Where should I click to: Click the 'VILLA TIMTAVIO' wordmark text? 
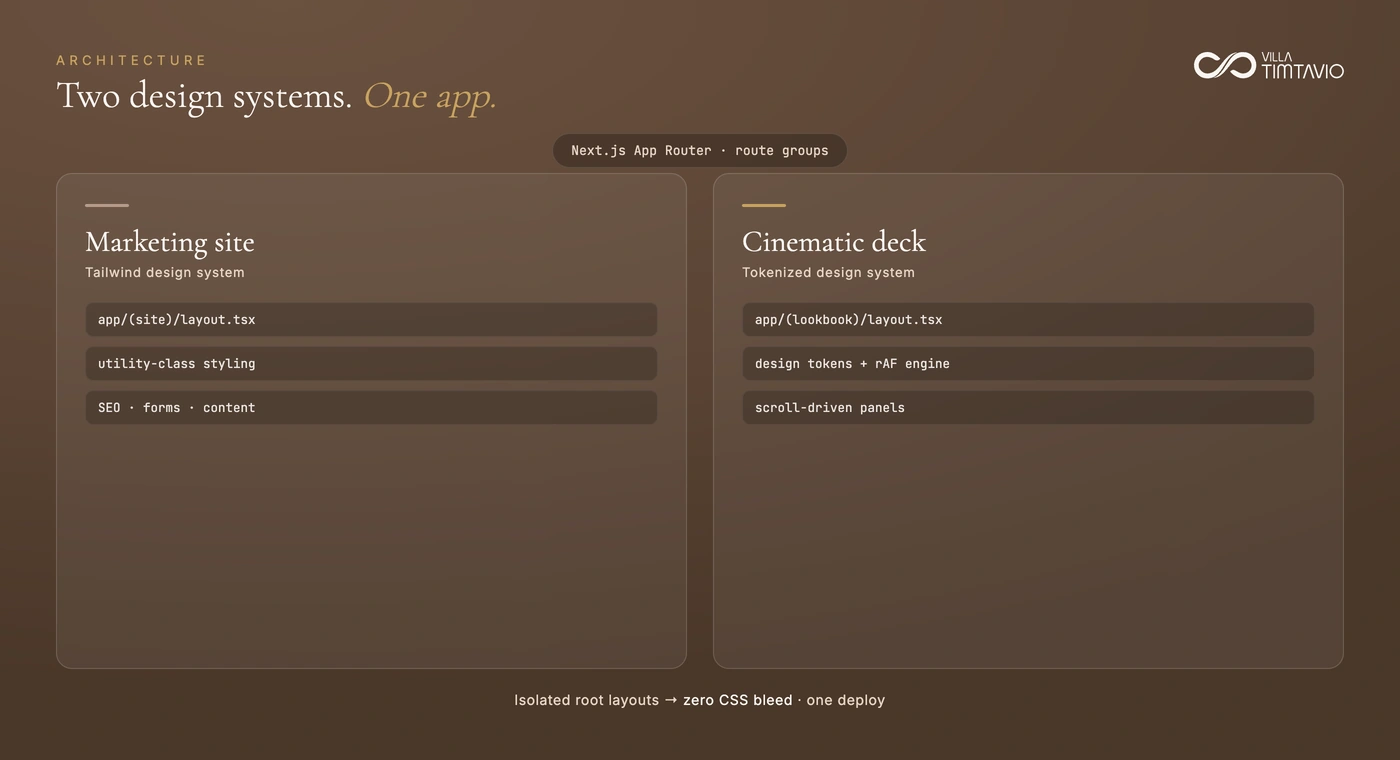tap(1303, 66)
